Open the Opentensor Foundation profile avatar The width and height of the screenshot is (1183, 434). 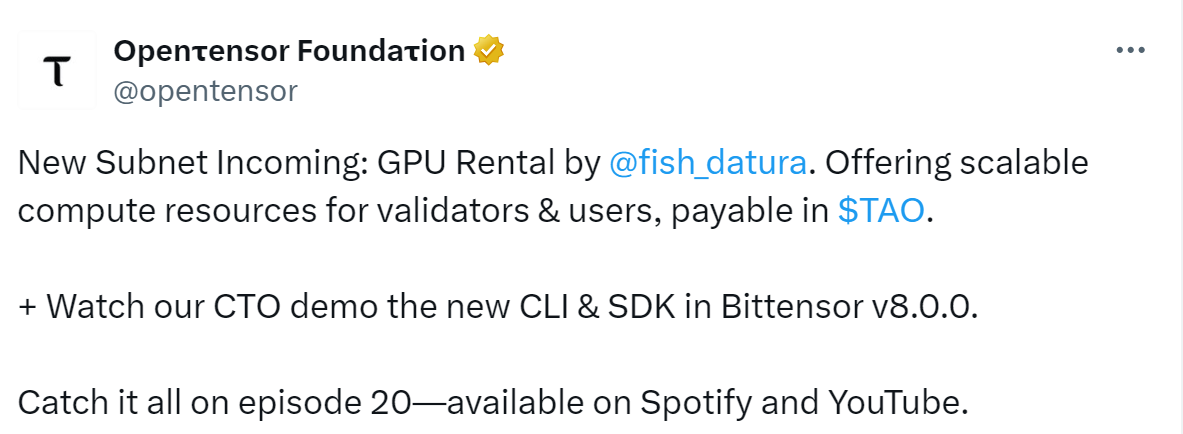[57, 70]
